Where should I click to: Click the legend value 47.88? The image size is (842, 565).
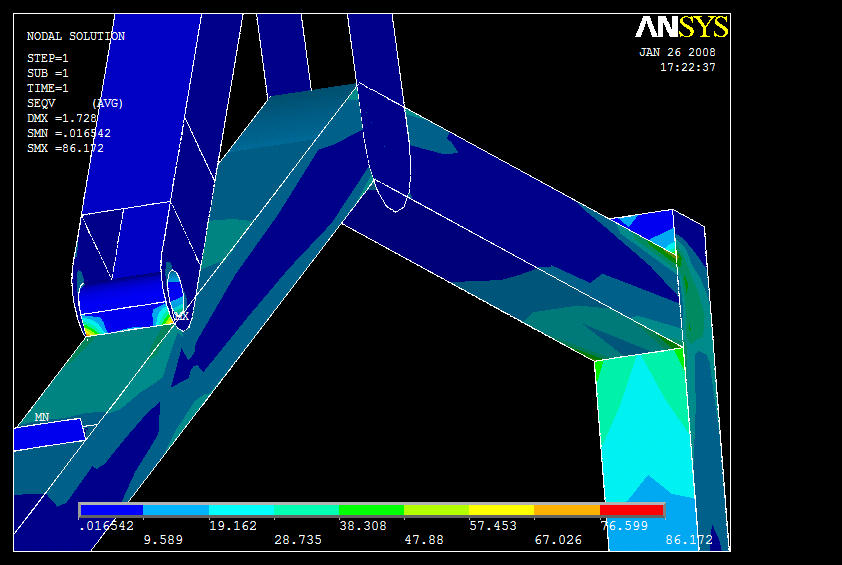(424, 540)
